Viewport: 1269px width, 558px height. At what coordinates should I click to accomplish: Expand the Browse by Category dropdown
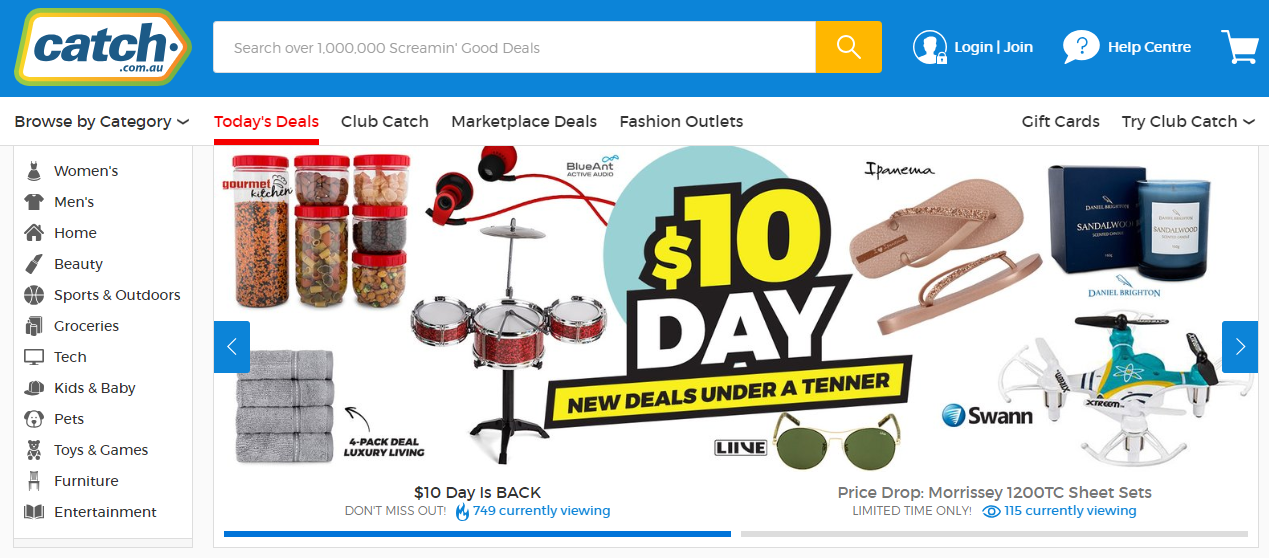102,121
